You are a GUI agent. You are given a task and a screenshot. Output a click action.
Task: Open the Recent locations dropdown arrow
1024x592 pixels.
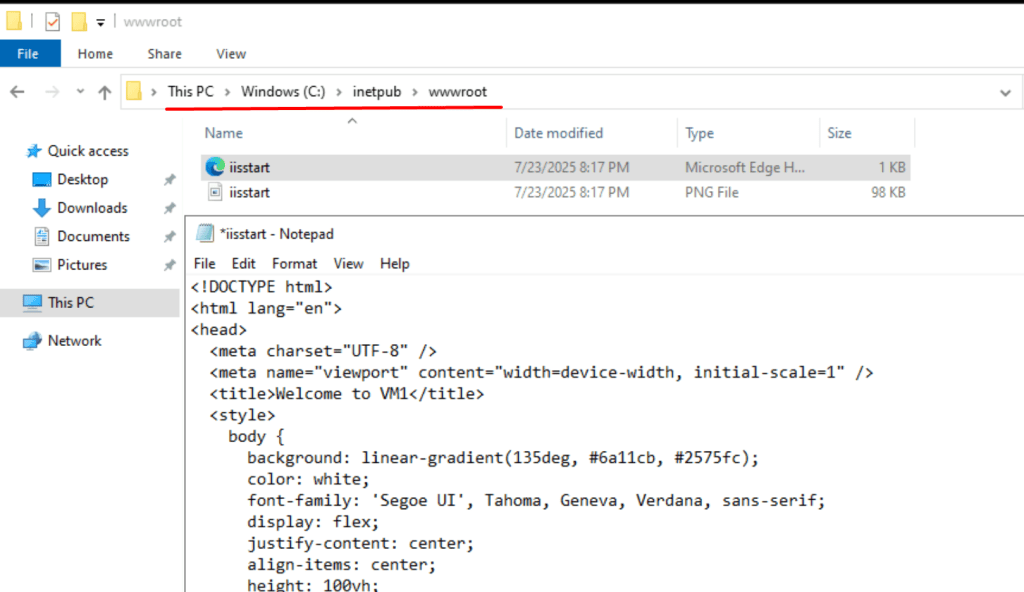coord(79,92)
